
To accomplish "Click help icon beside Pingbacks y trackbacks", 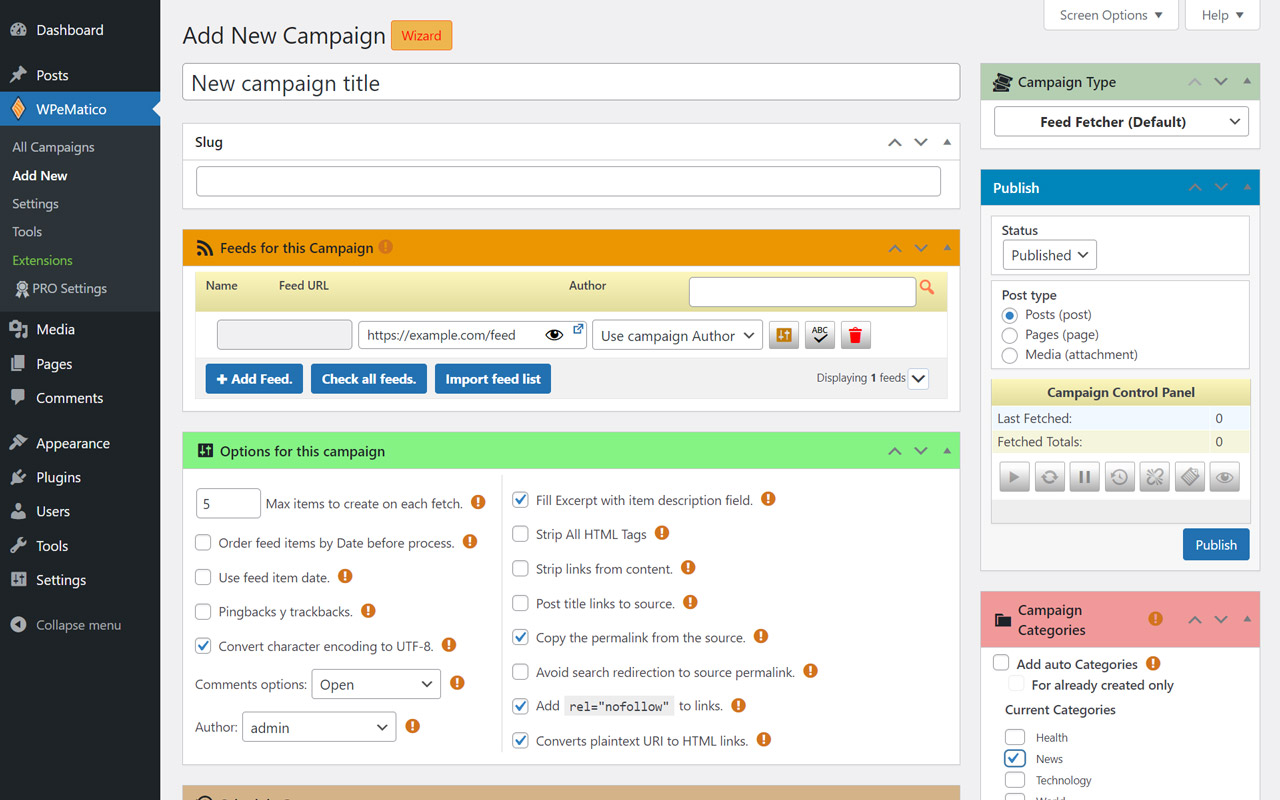I will [x=368, y=610].
